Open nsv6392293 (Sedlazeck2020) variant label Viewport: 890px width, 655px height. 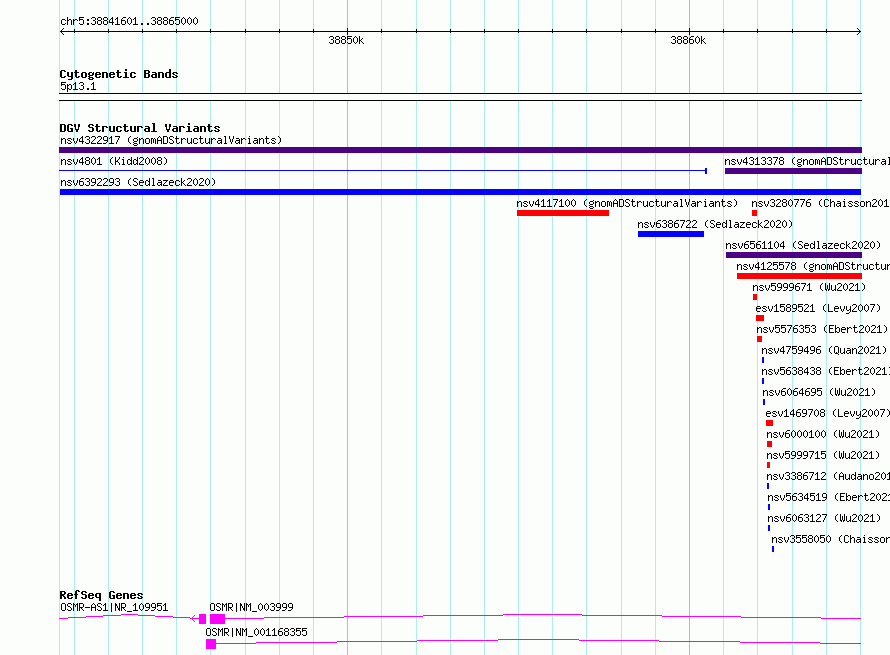coord(138,182)
